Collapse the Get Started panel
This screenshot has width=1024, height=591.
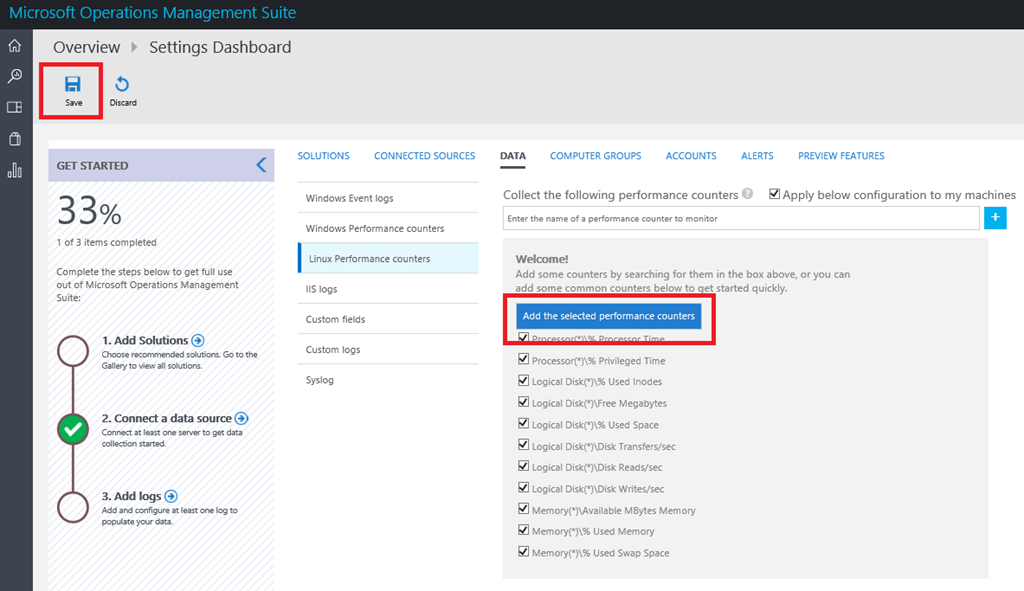point(261,165)
